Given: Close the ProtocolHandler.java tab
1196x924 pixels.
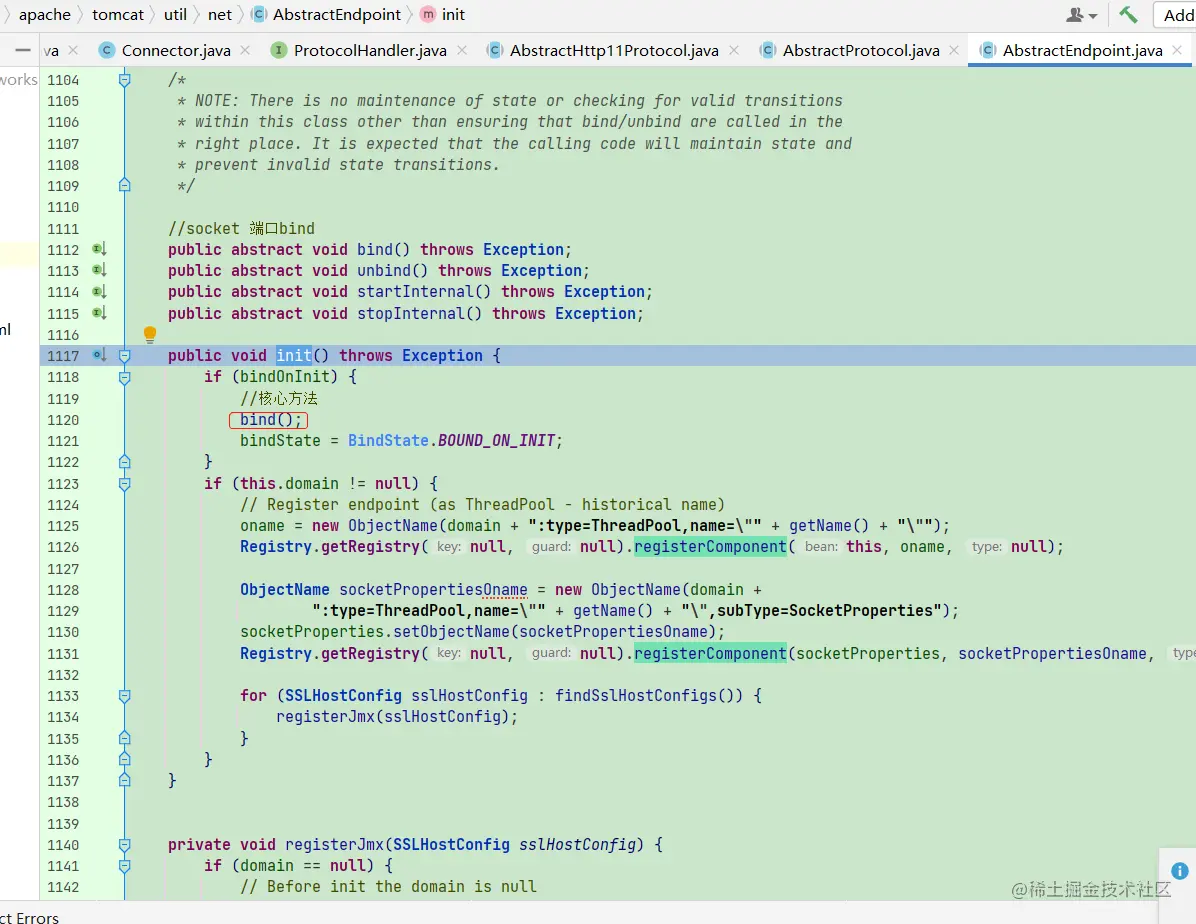Looking at the screenshot, I should (x=462, y=50).
